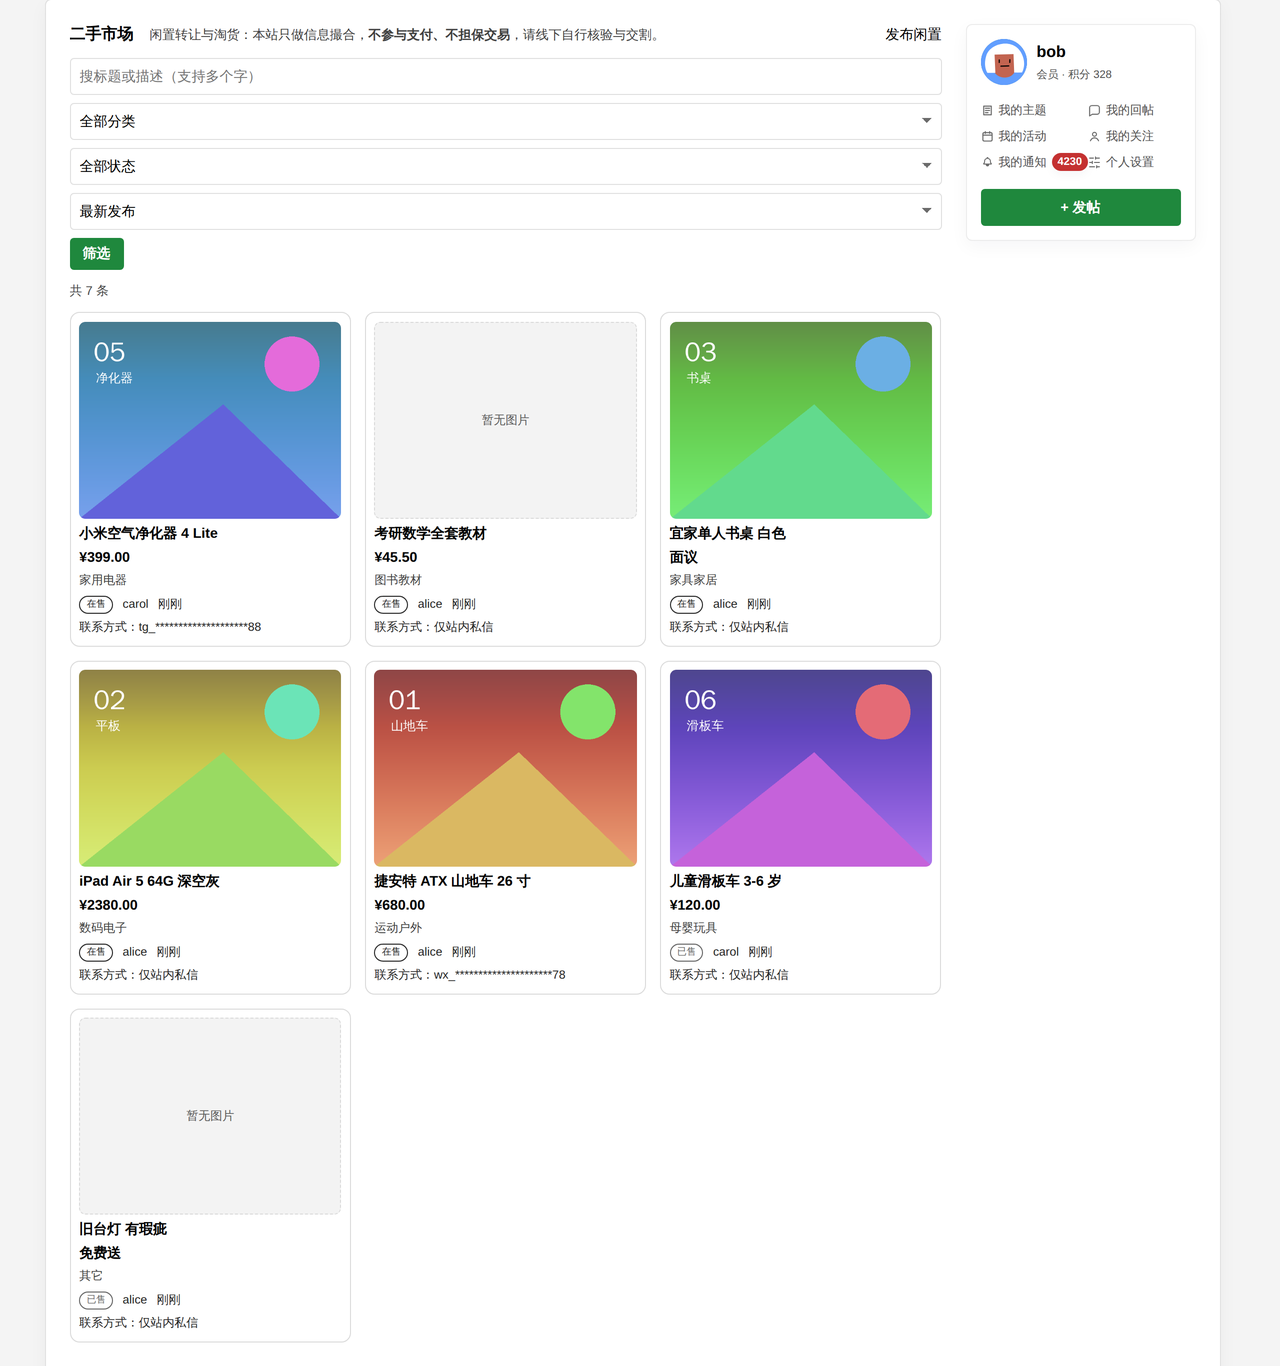Click the green 筛选 filter button
Screen dimensions: 1280x1366
point(97,254)
